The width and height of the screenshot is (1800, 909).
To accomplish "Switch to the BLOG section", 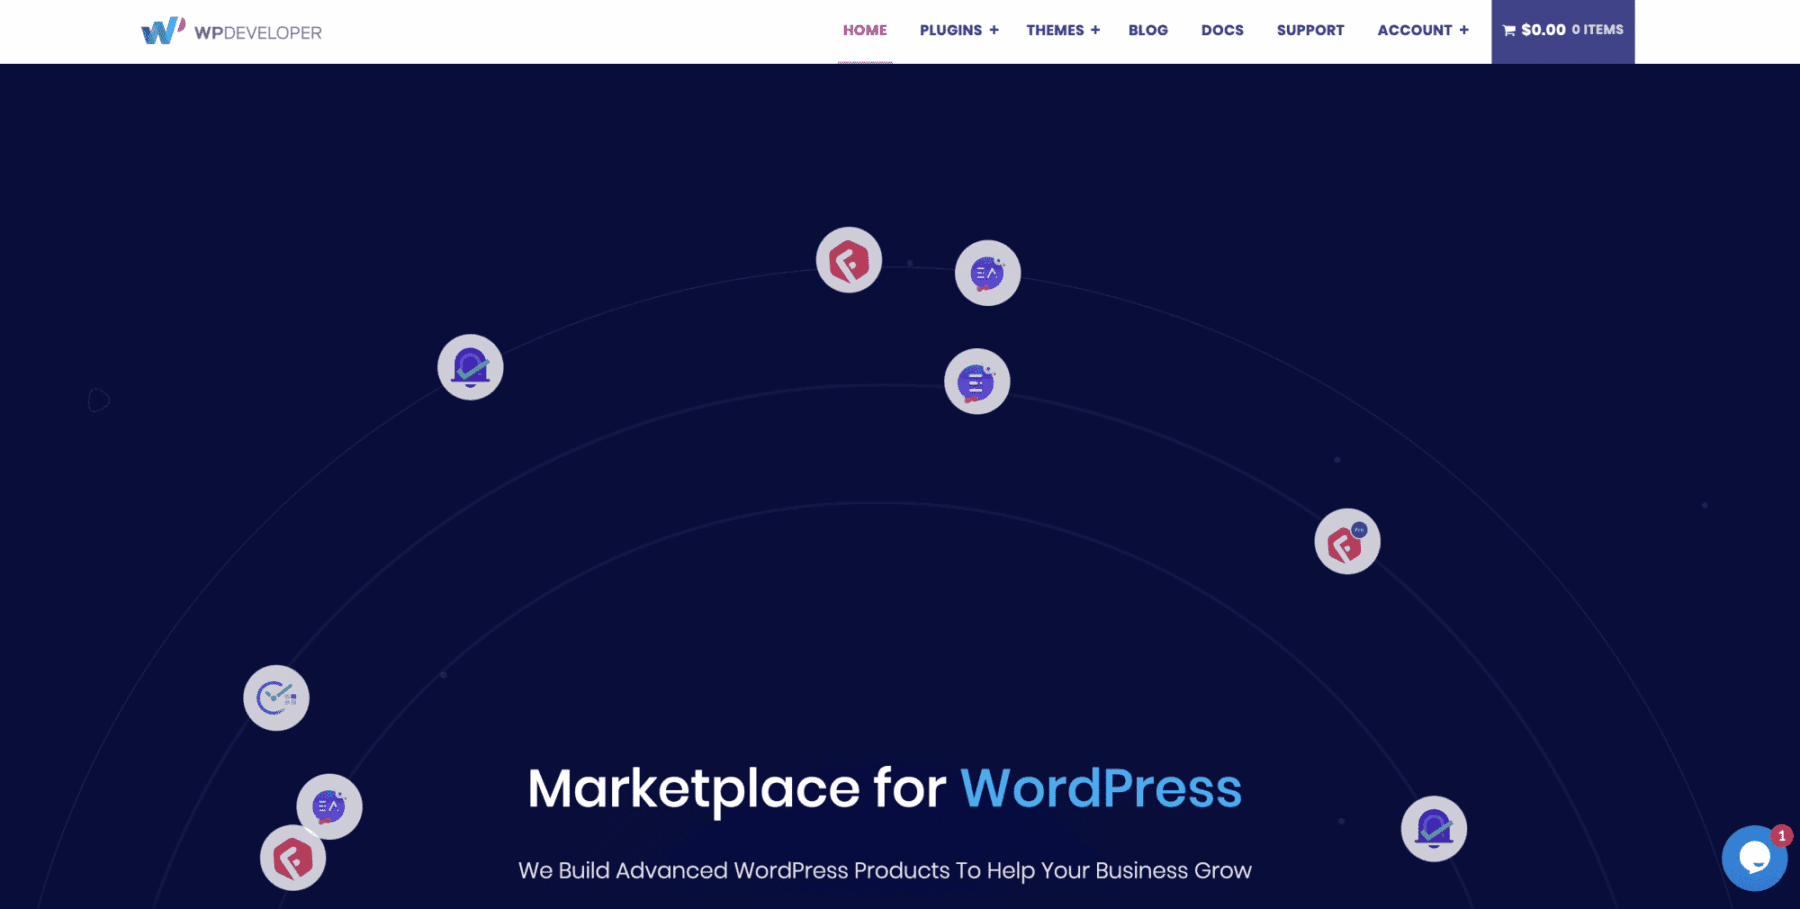I will 1148,30.
